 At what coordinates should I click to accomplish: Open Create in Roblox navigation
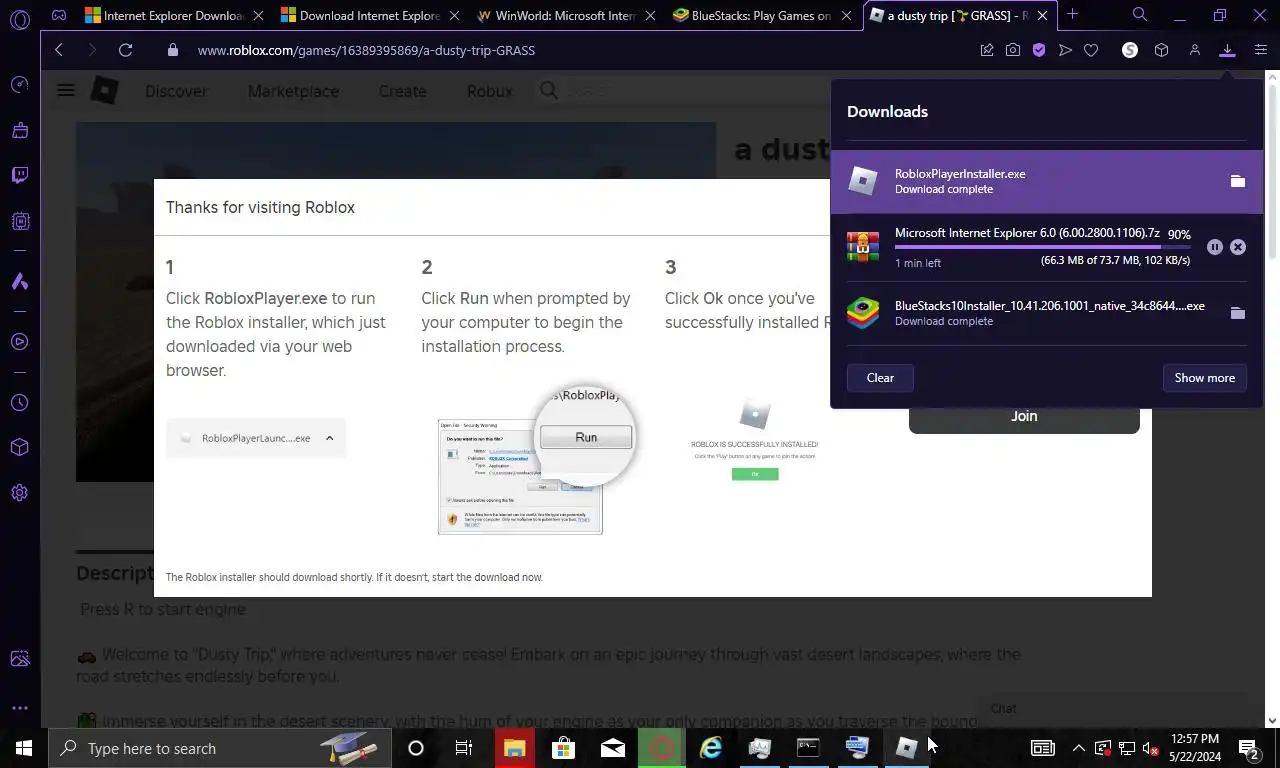click(402, 91)
